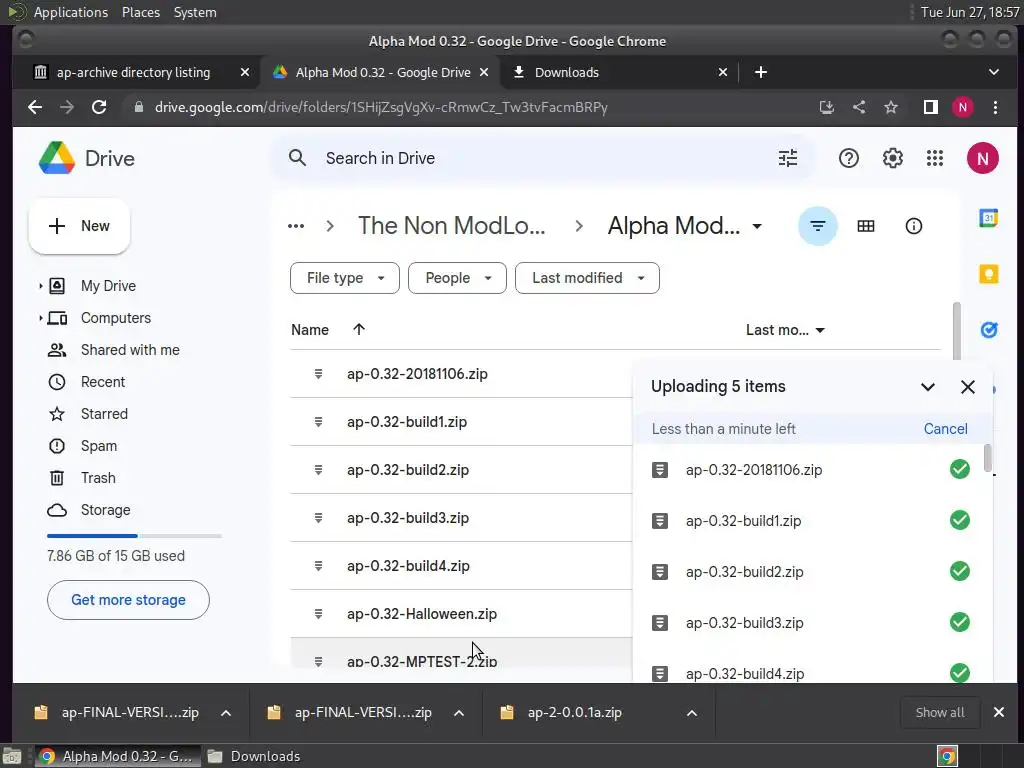Viewport: 1024px width, 768px height.
Task: Open Downloads window in the taskbar
Action: pos(253,756)
